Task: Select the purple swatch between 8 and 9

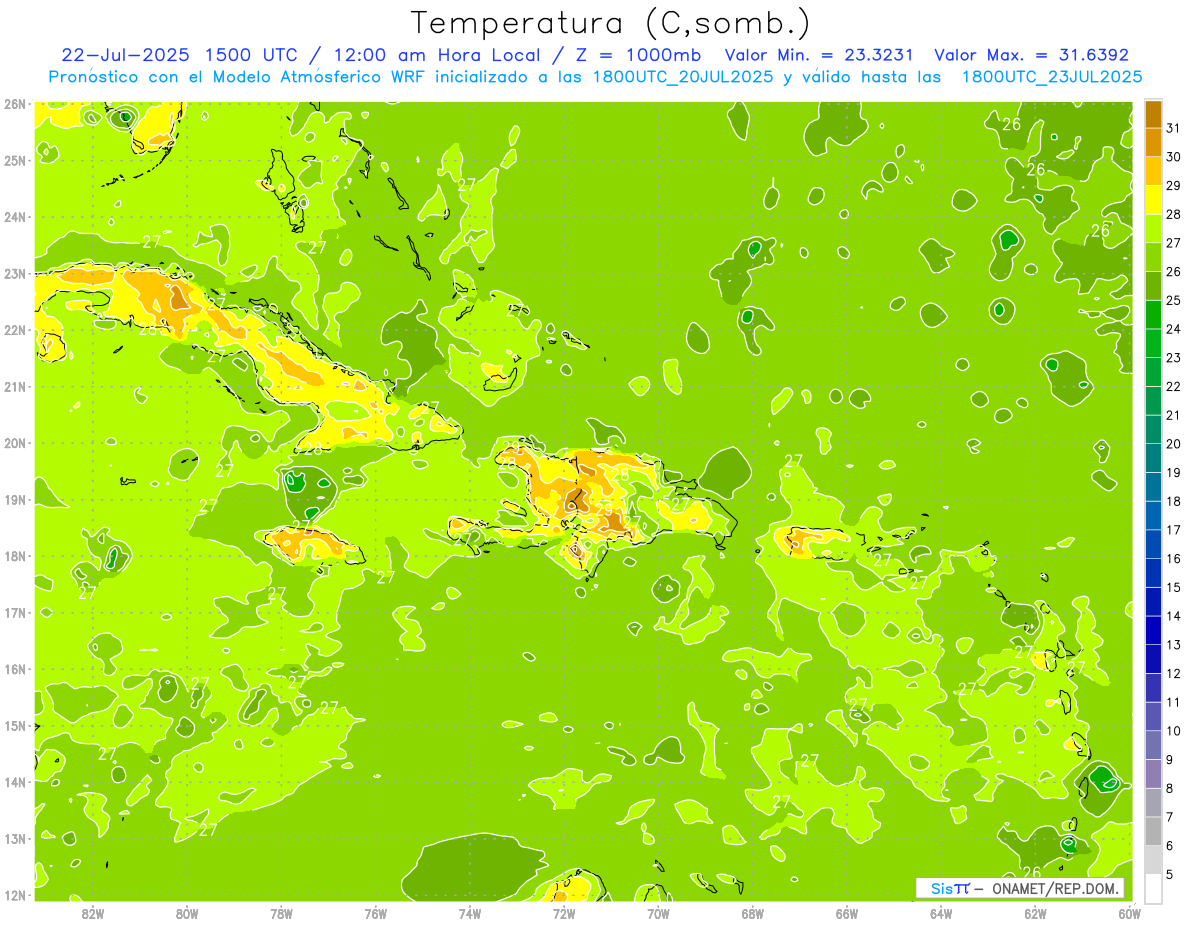Action: [x=1153, y=773]
